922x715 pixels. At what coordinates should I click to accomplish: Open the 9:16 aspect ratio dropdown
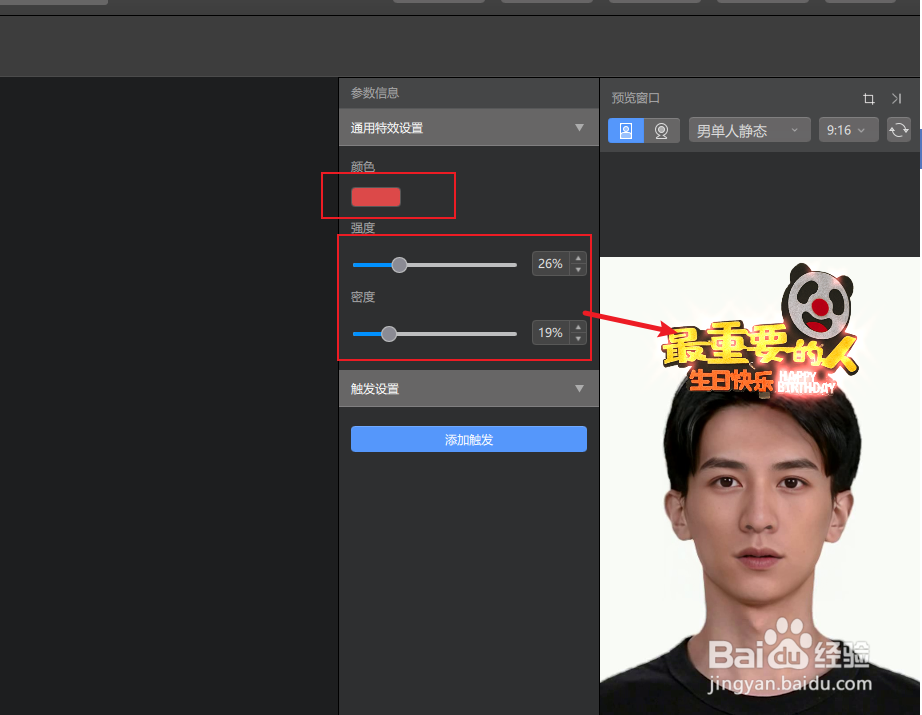click(x=848, y=130)
